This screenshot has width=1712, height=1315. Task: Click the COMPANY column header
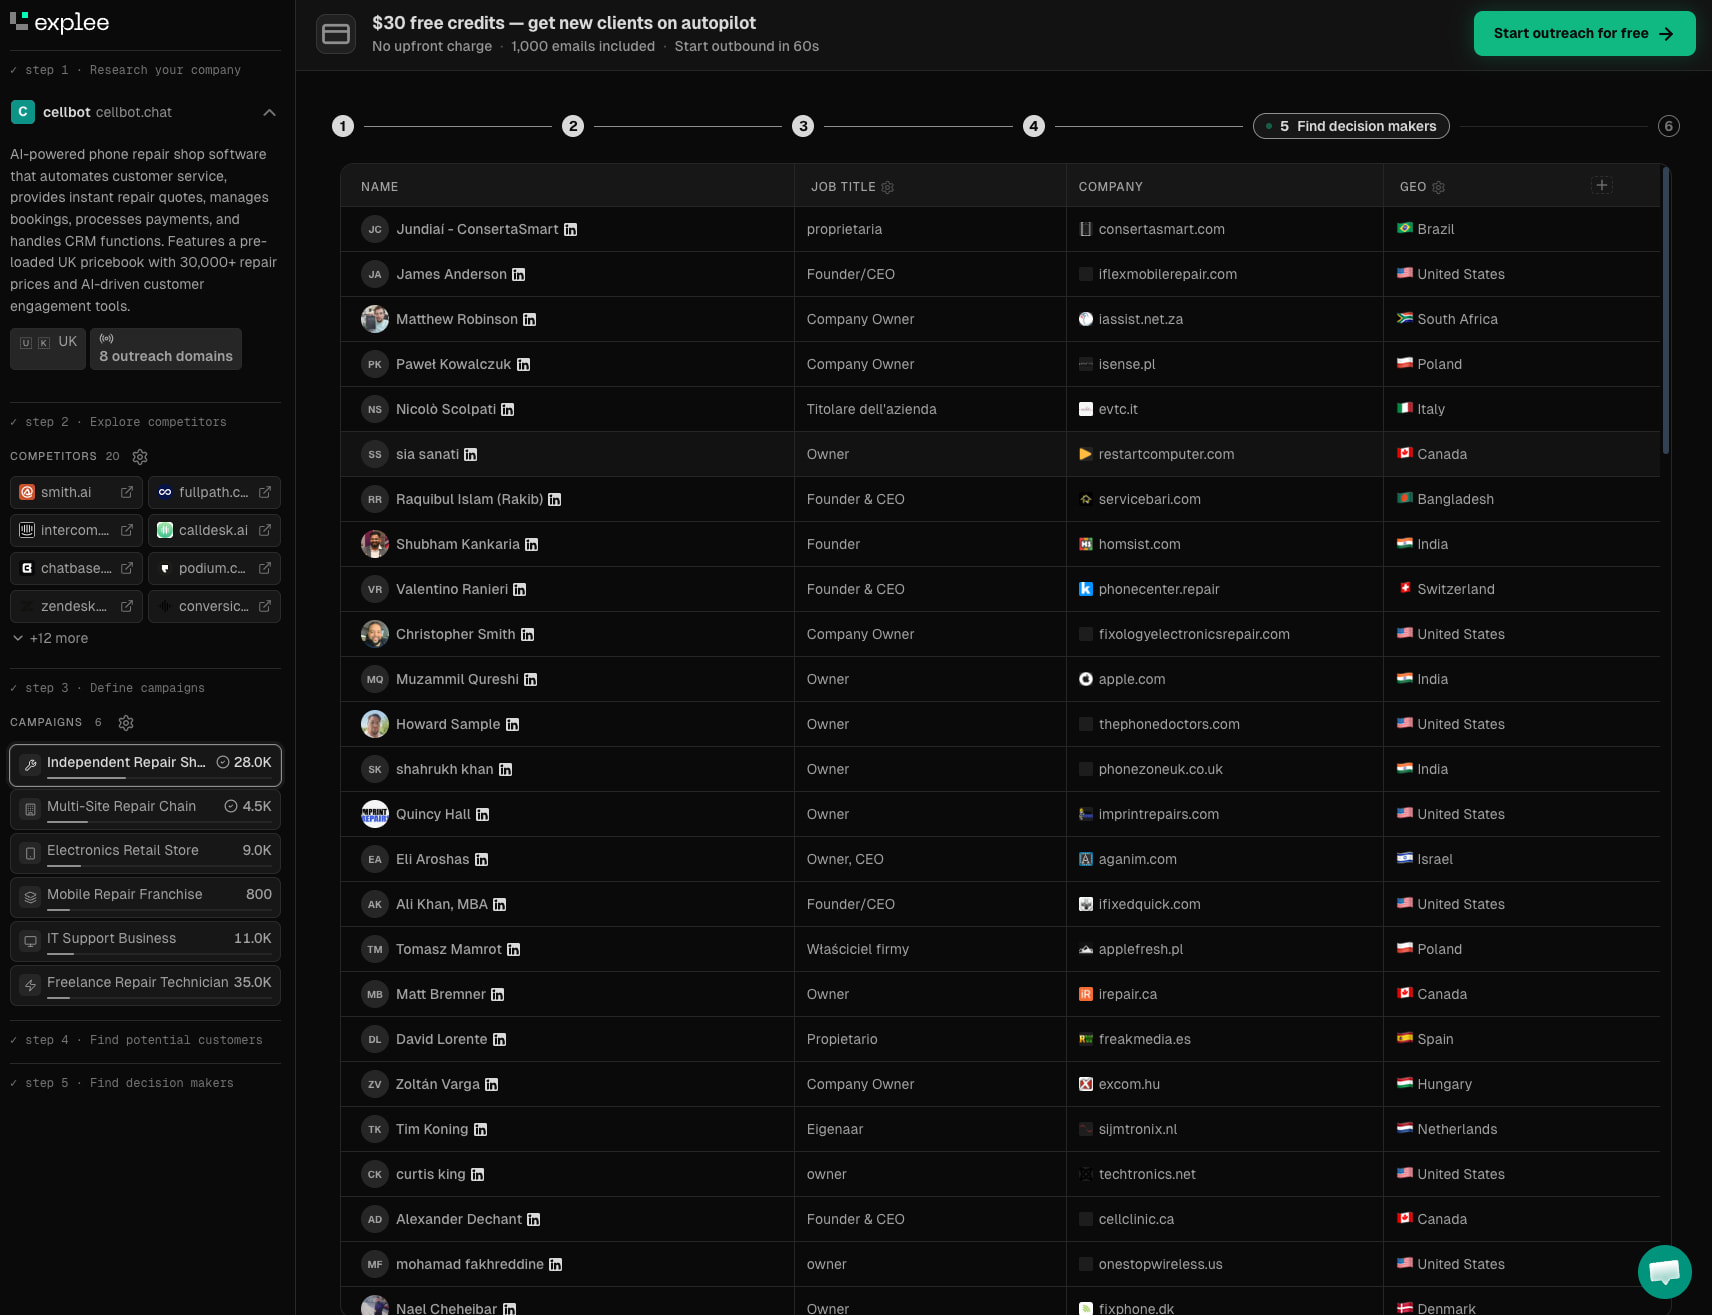[x=1111, y=187]
